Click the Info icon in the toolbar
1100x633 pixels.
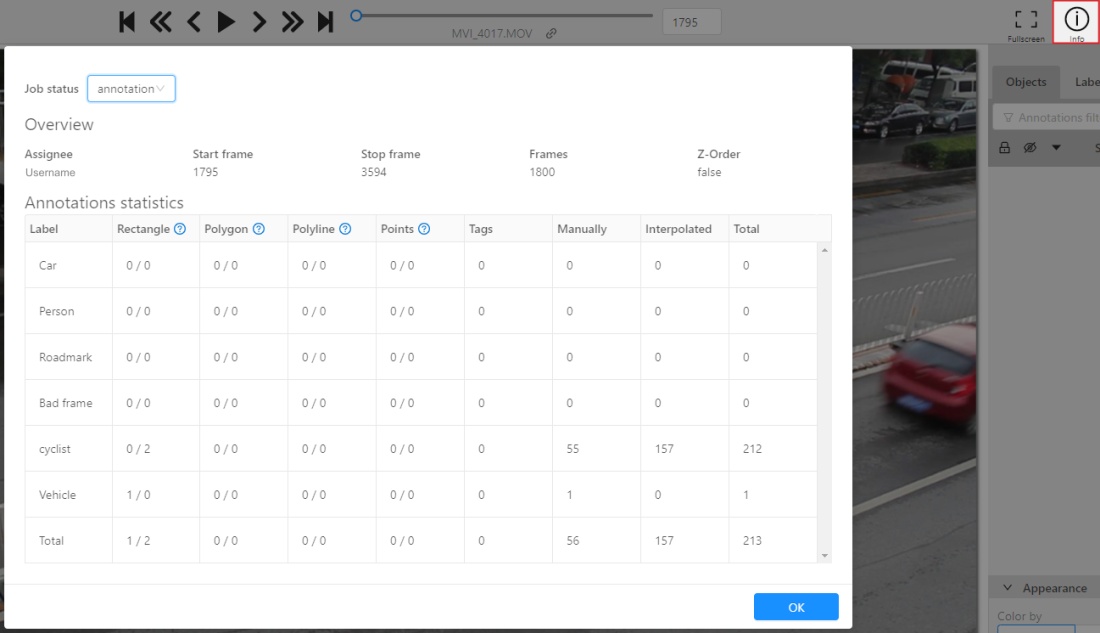1076,20
